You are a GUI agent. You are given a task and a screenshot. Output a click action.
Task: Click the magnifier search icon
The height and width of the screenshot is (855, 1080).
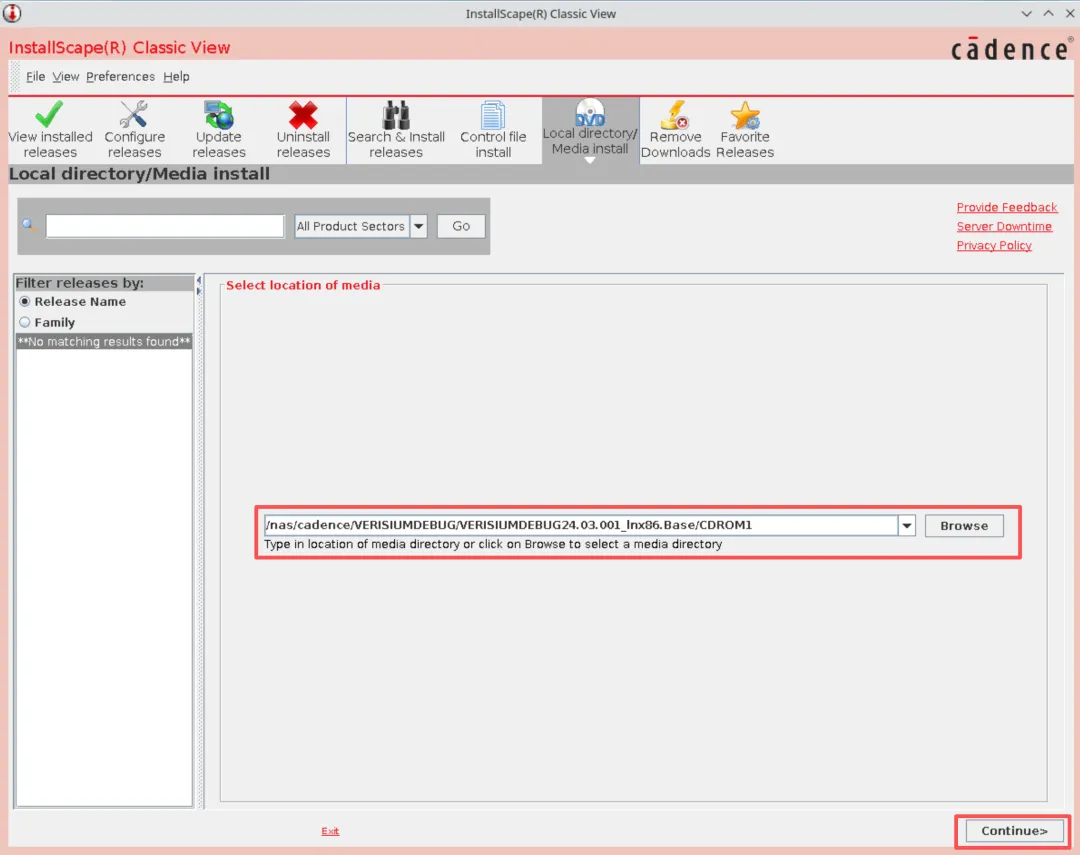(x=28, y=225)
